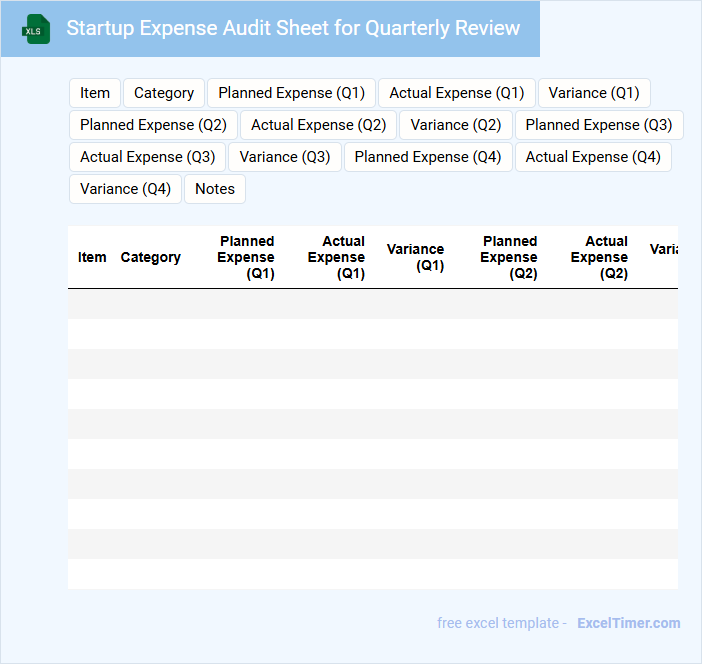This screenshot has height=664, width=702.
Task: Click the Actual Expense (Q4) tag
Action: (x=593, y=157)
